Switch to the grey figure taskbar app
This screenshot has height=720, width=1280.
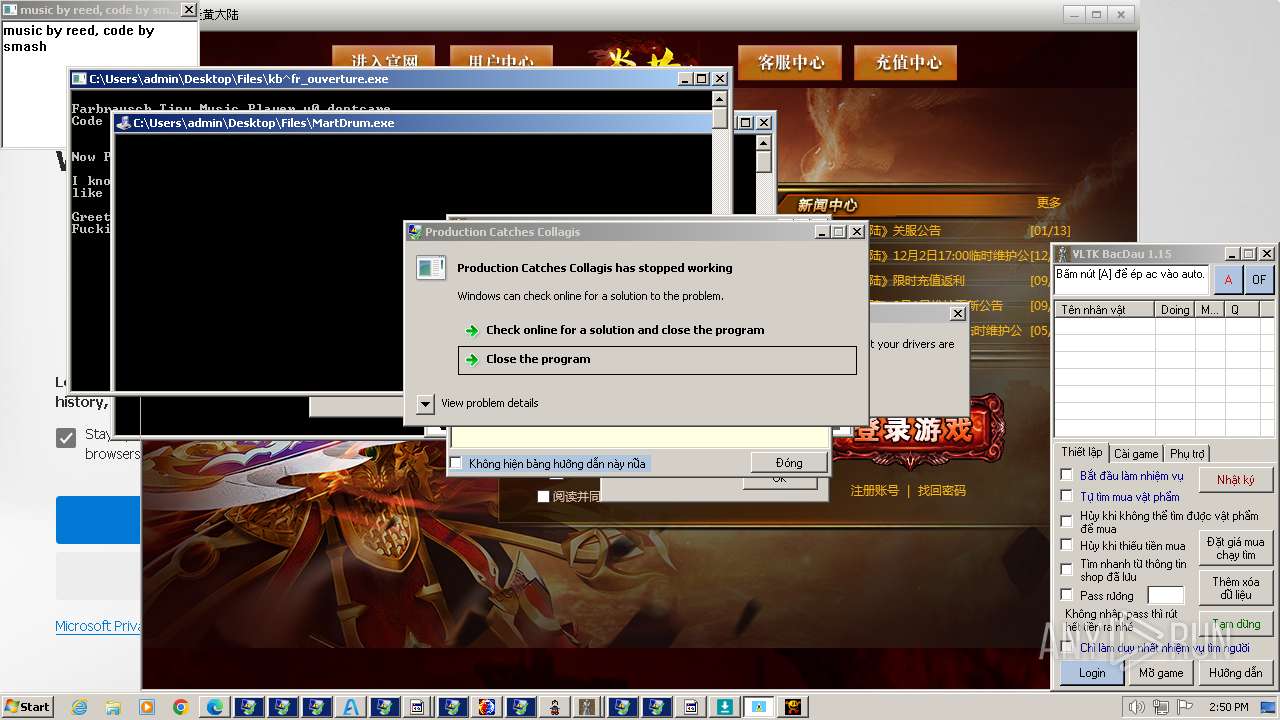tap(589, 707)
